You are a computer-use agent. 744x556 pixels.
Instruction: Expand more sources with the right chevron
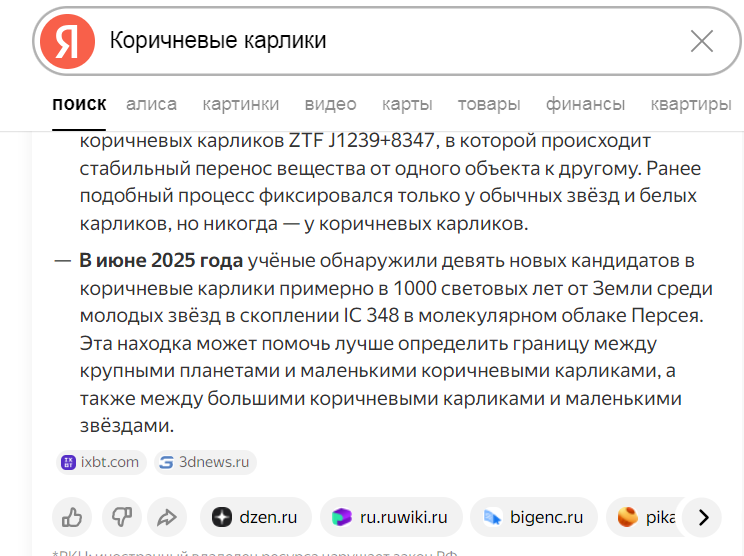pyautogui.click(x=703, y=517)
